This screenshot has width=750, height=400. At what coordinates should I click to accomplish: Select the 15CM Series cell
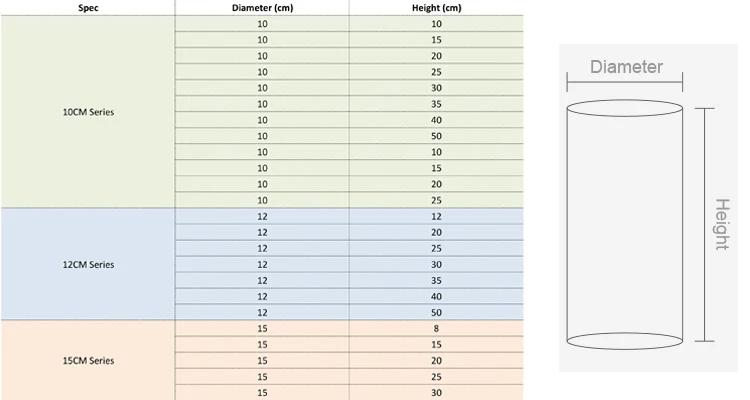click(88, 360)
